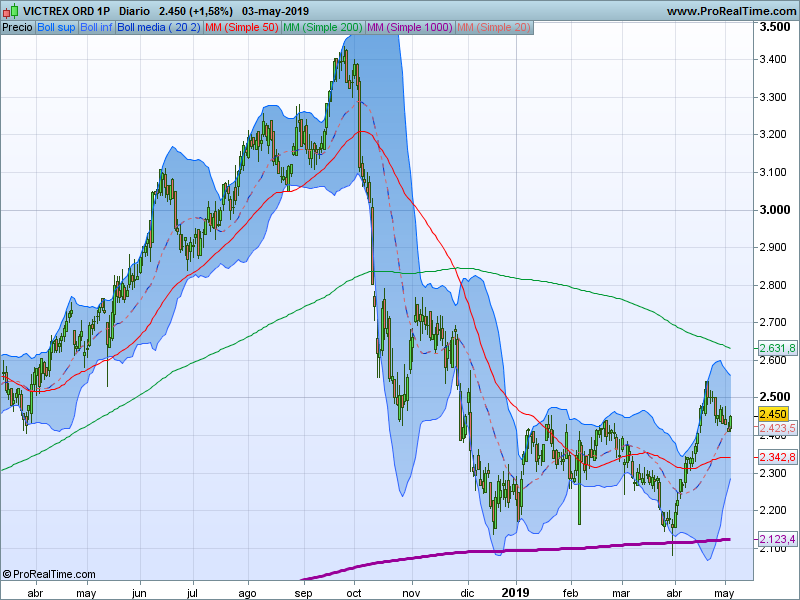Click the jul month label on time axis
This screenshot has width=800, height=600.
click(x=192, y=593)
